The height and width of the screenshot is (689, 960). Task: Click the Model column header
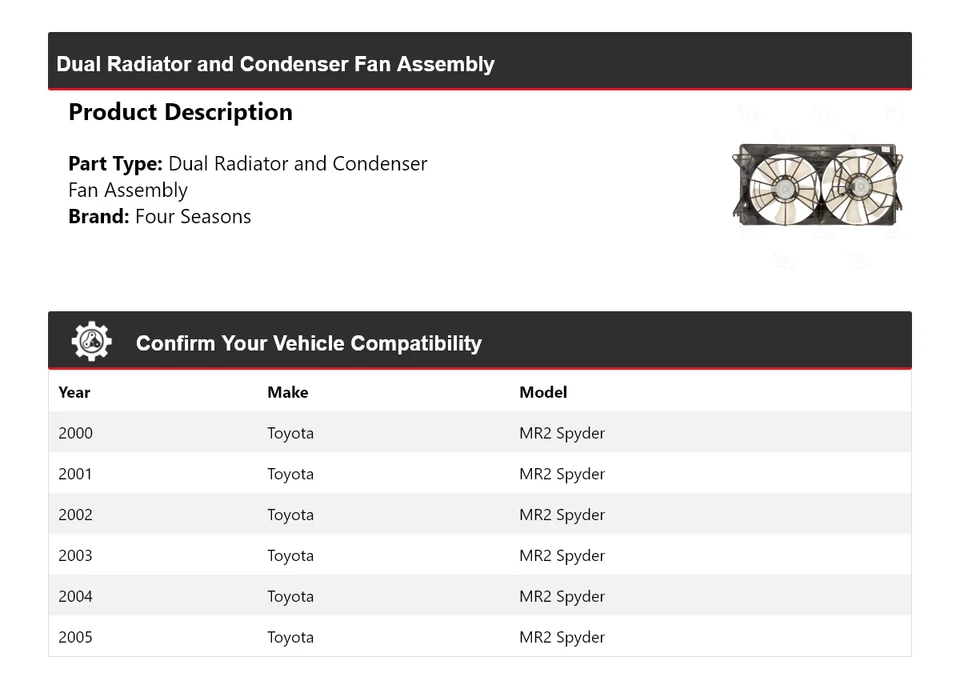coord(543,392)
